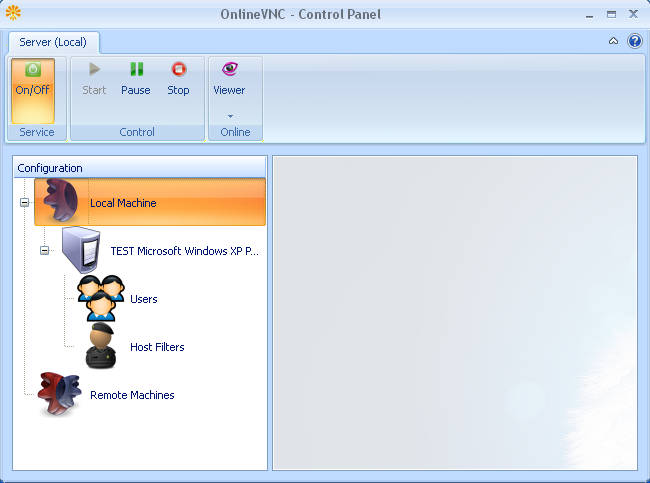This screenshot has height=483, width=650.
Task: Select the Local Machine label
Action: point(123,203)
